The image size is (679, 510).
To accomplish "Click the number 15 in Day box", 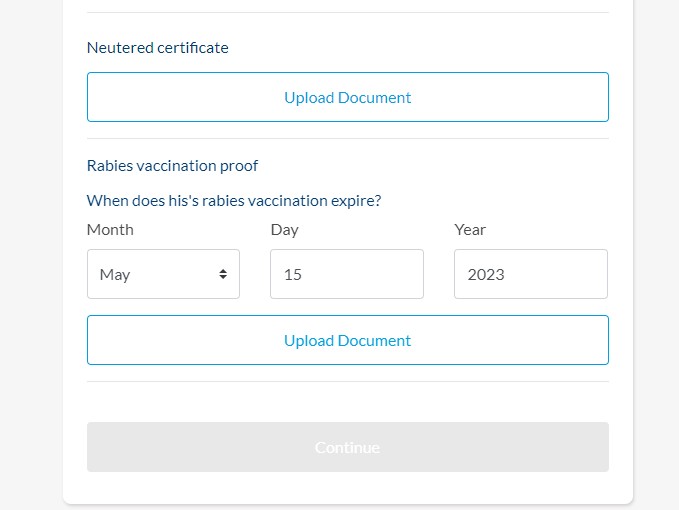I will tap(293, 274).
